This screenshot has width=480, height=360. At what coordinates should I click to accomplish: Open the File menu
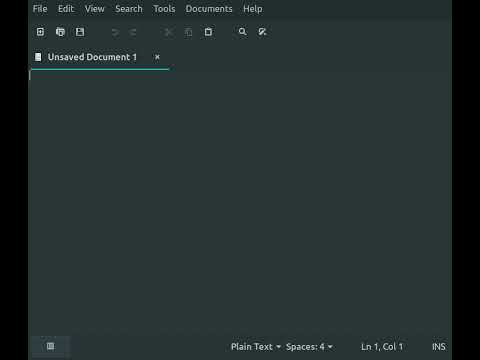[x=40, y=9]
